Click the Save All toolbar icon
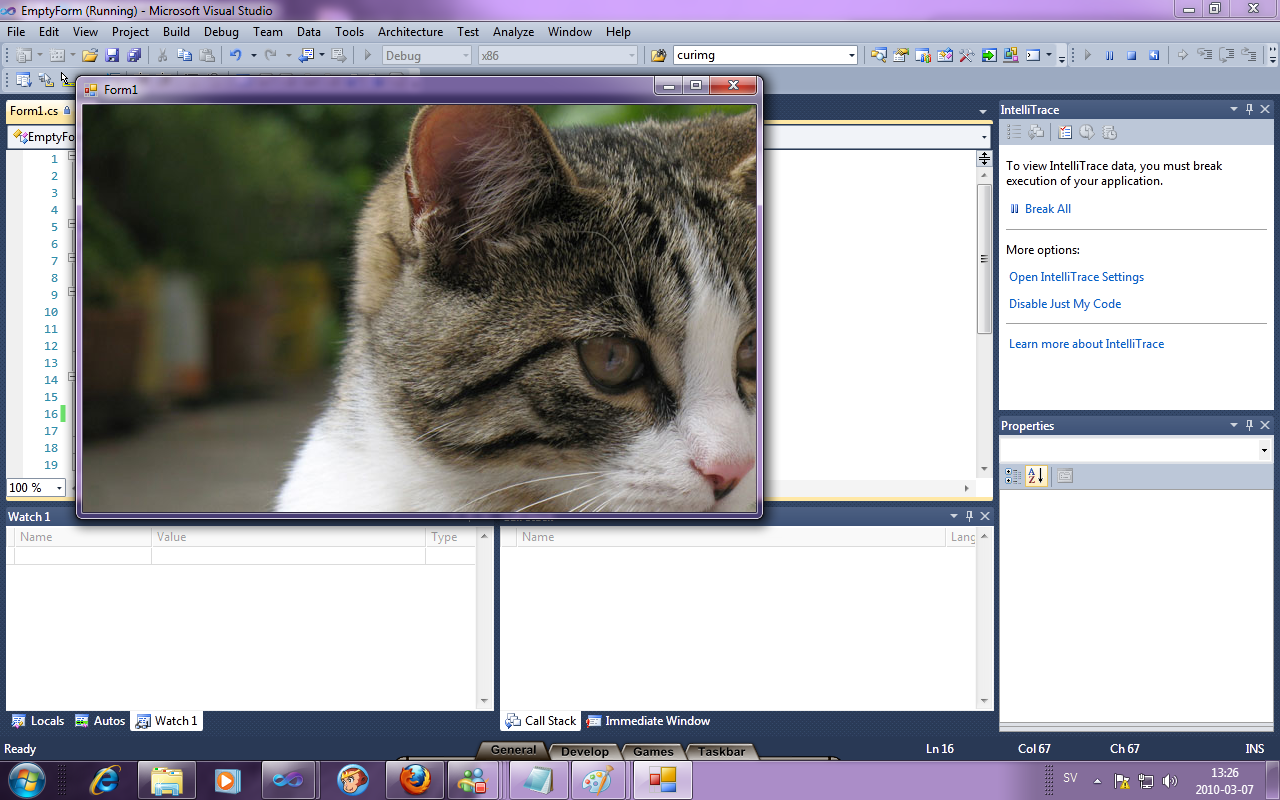The width and height of the screenshot is (1280, 800). [x=133, y=55]
